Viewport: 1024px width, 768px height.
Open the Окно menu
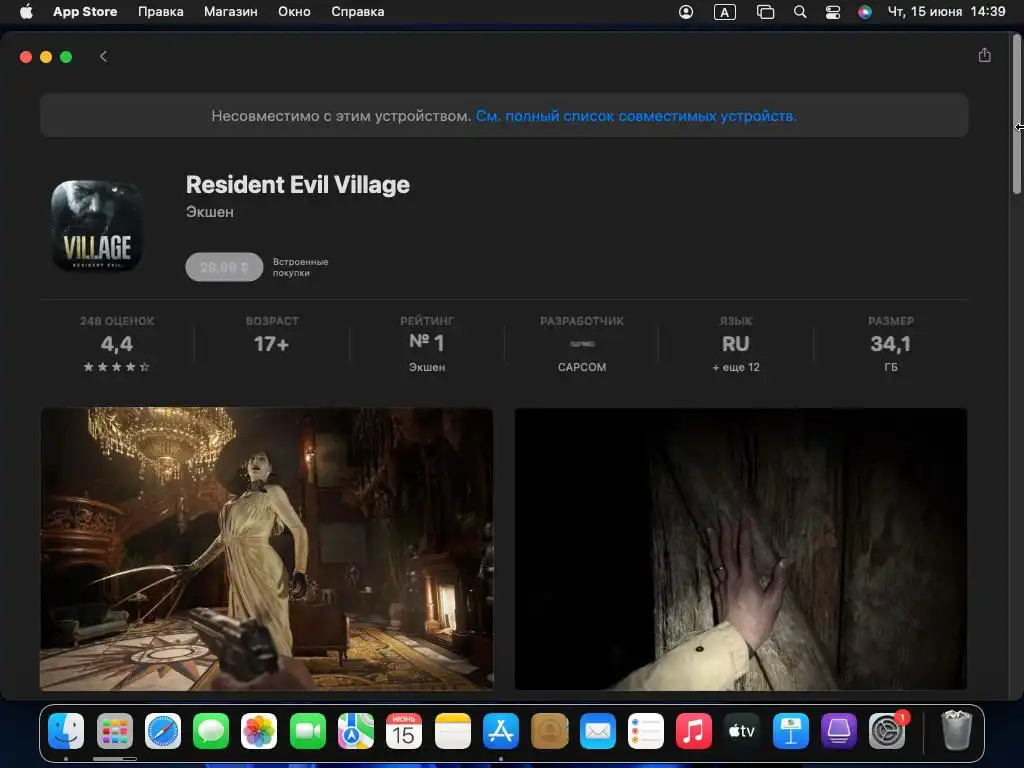[x=294, y=12]
